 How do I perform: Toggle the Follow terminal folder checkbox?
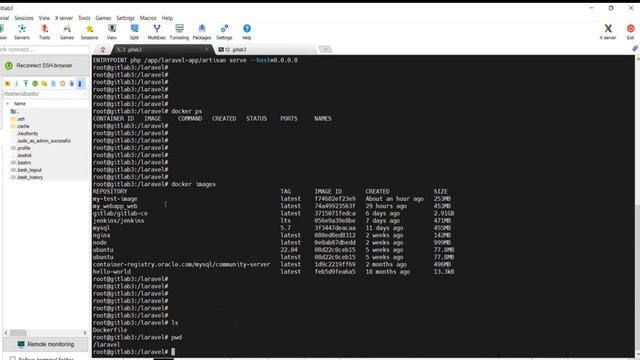pos(13,359)
